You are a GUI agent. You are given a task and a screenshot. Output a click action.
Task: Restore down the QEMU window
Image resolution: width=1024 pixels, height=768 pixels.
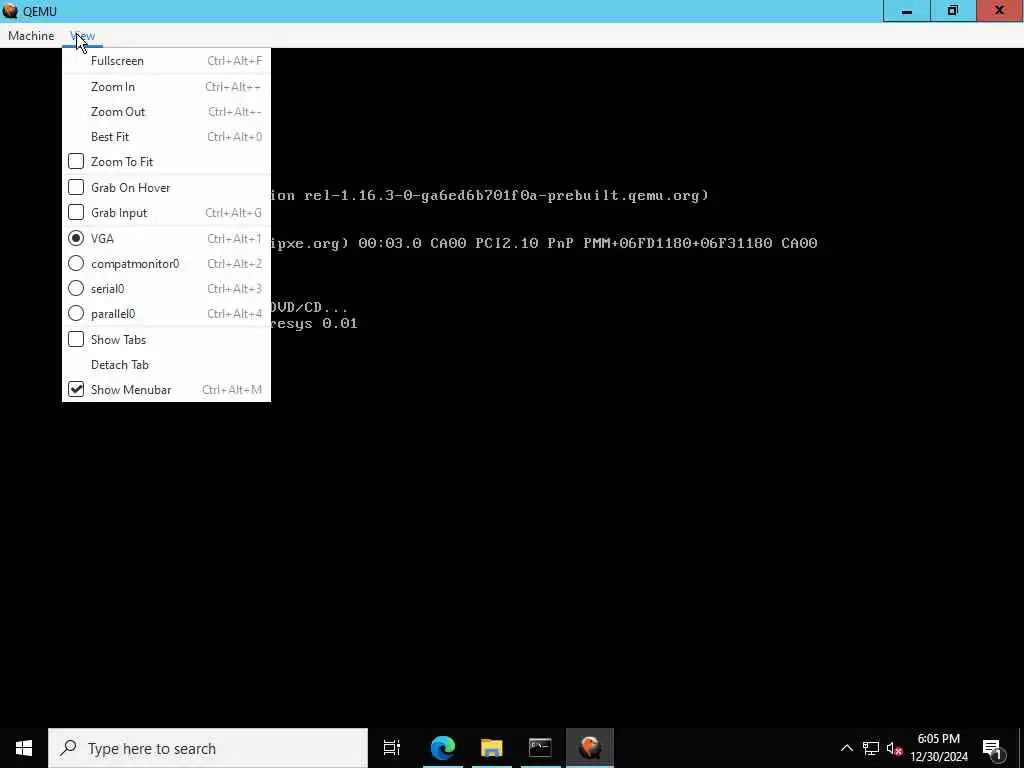point(953,11)
